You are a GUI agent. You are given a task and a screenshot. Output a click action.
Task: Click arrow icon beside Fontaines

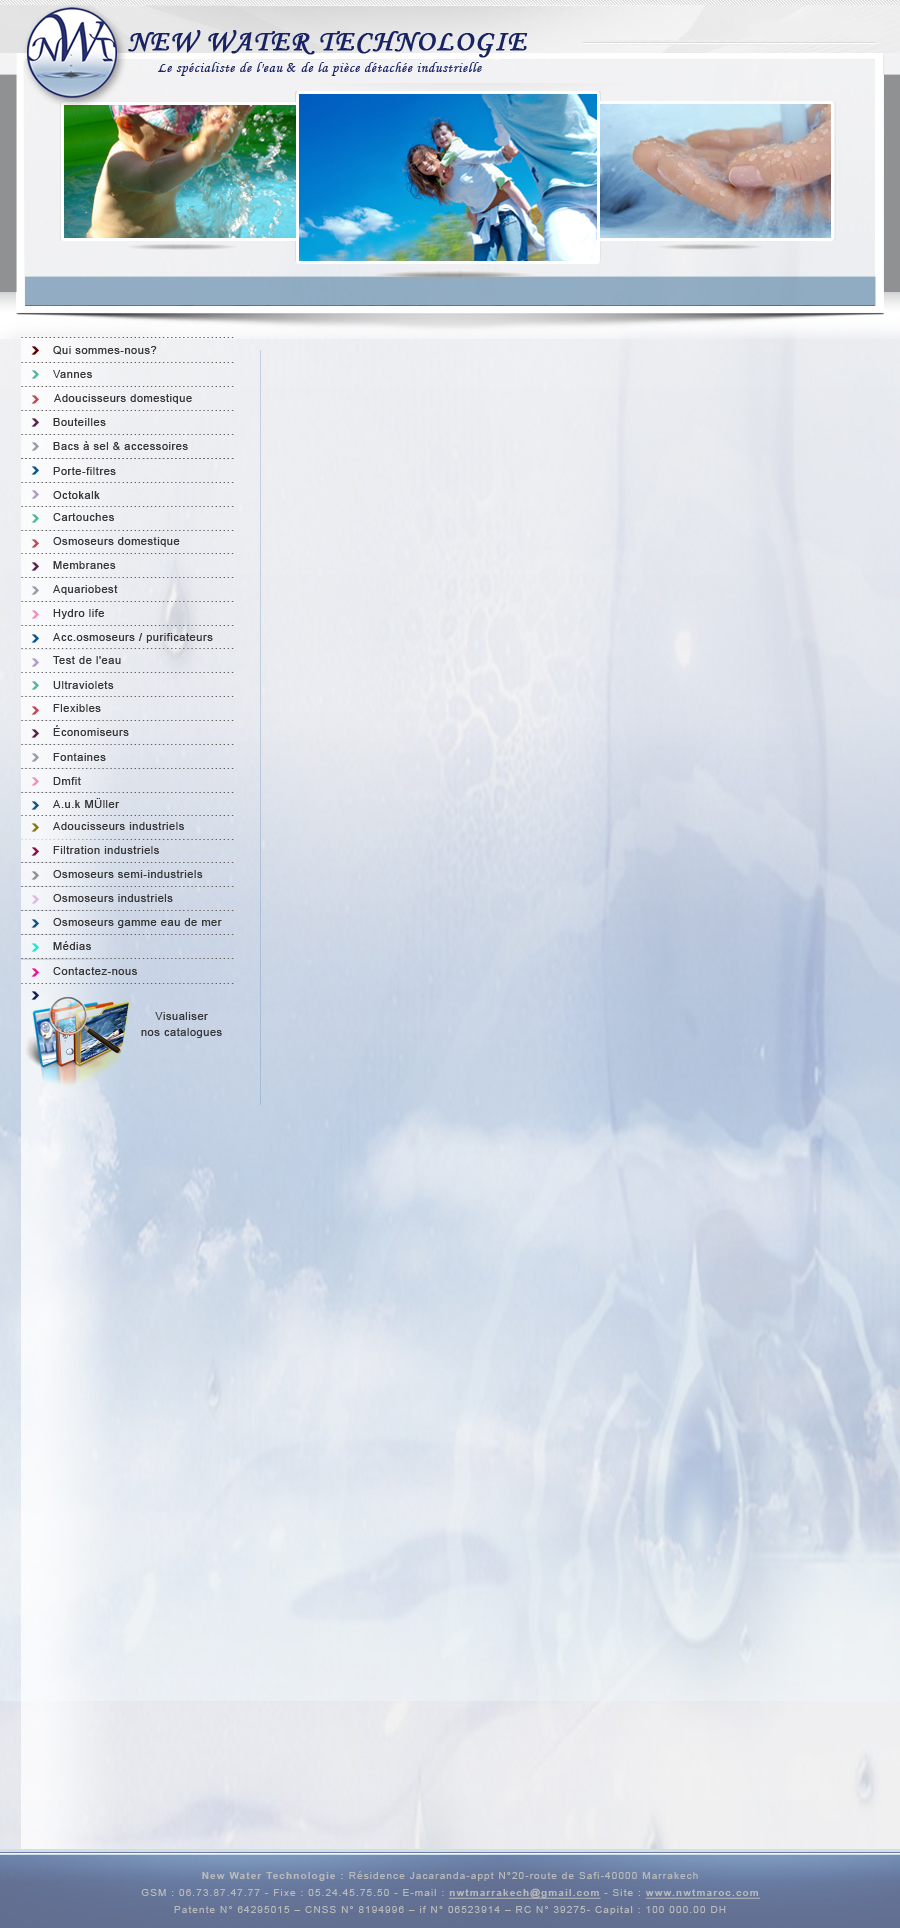35,758
